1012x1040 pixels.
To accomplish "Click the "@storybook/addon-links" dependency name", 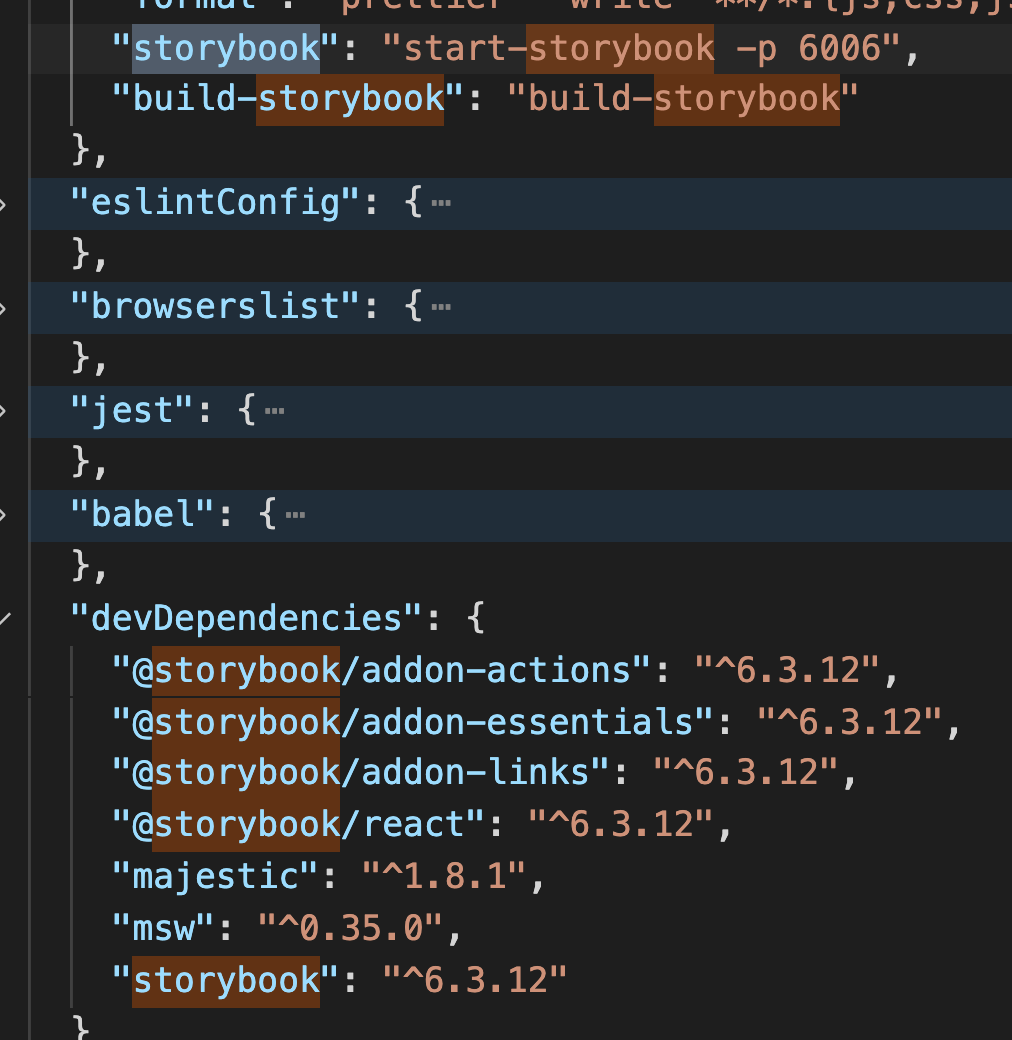I will pos(361,773).
